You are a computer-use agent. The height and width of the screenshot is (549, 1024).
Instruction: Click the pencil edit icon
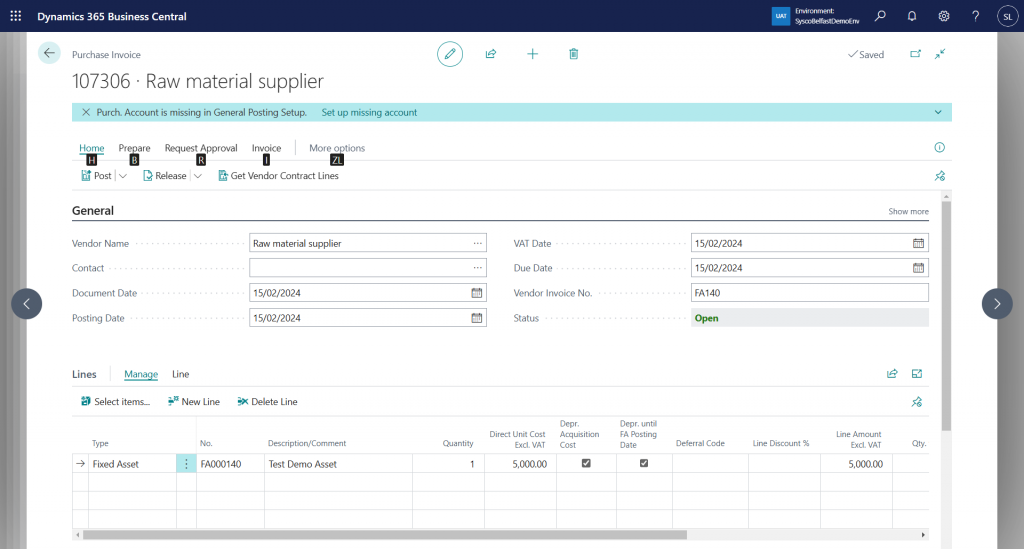click(x=450, y=54)
